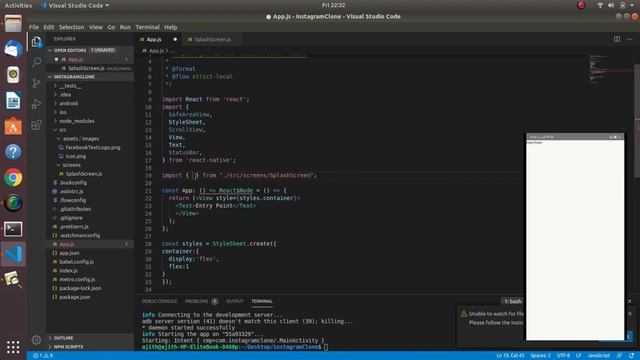
Task: Collapse the src folder
Action: coord(62,130)
